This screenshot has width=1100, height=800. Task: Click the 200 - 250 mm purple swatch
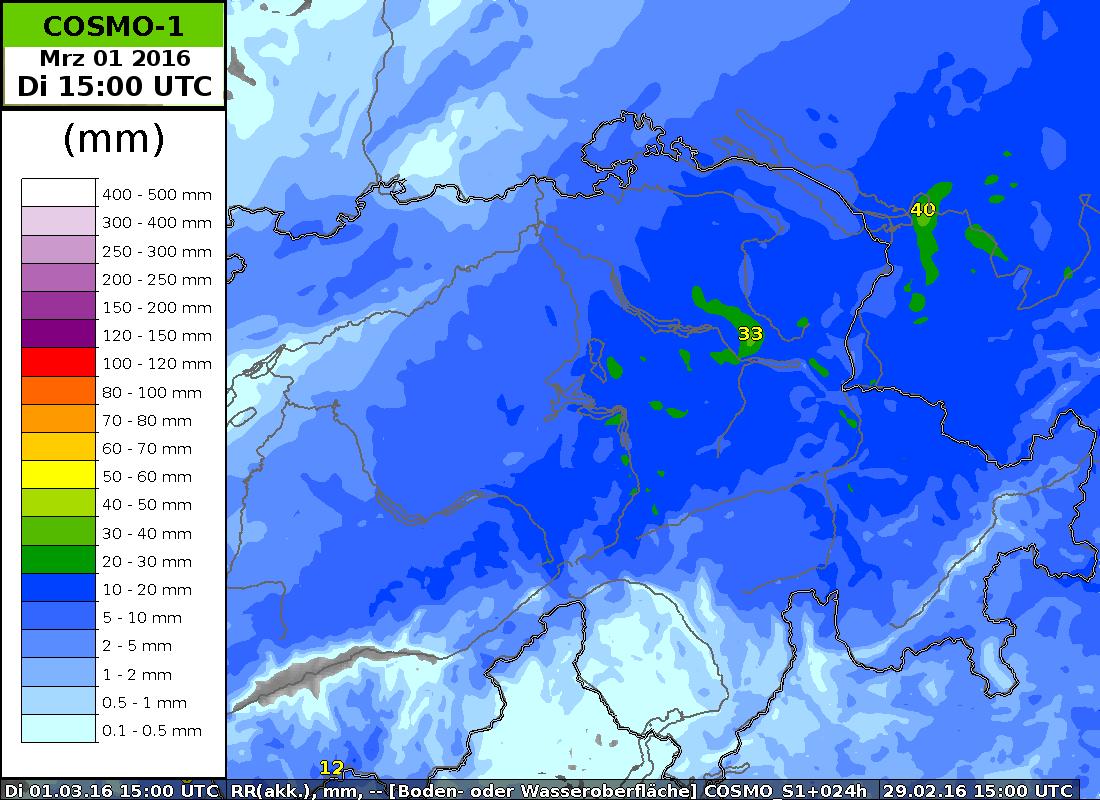click(59, 277)
